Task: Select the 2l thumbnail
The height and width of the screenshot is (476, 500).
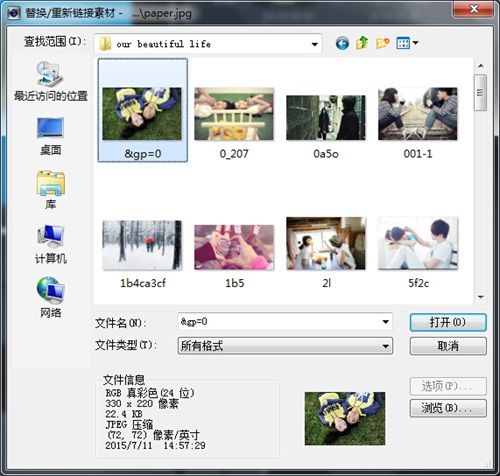Action: pyautogui.click(x=326, y=243)
